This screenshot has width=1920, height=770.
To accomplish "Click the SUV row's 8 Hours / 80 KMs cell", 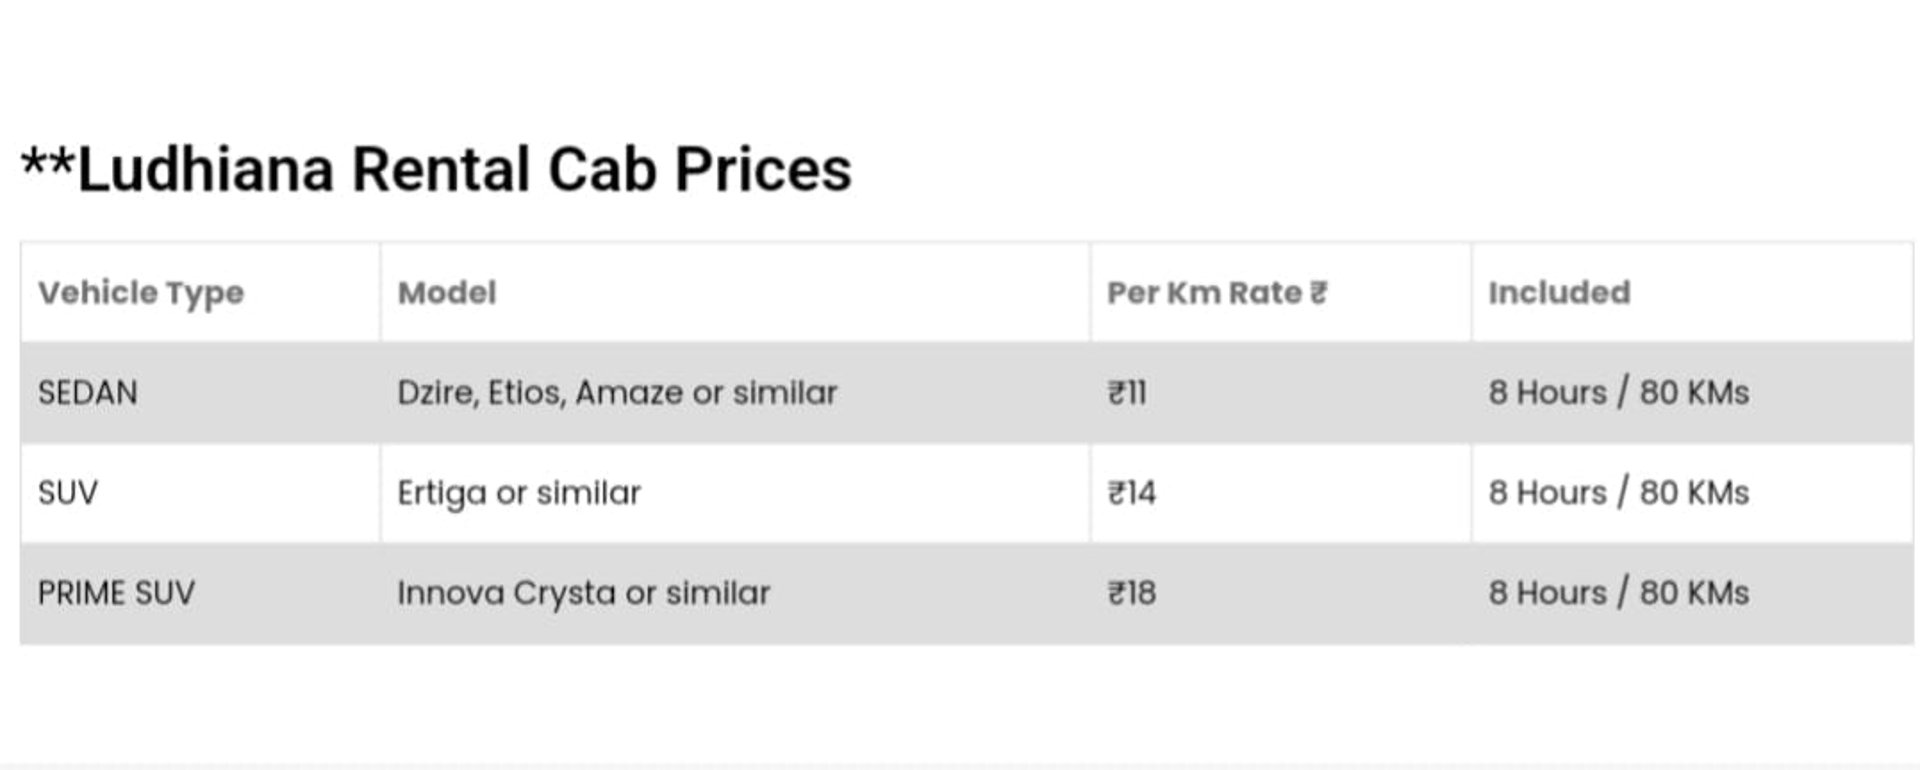I will 1619,493.
